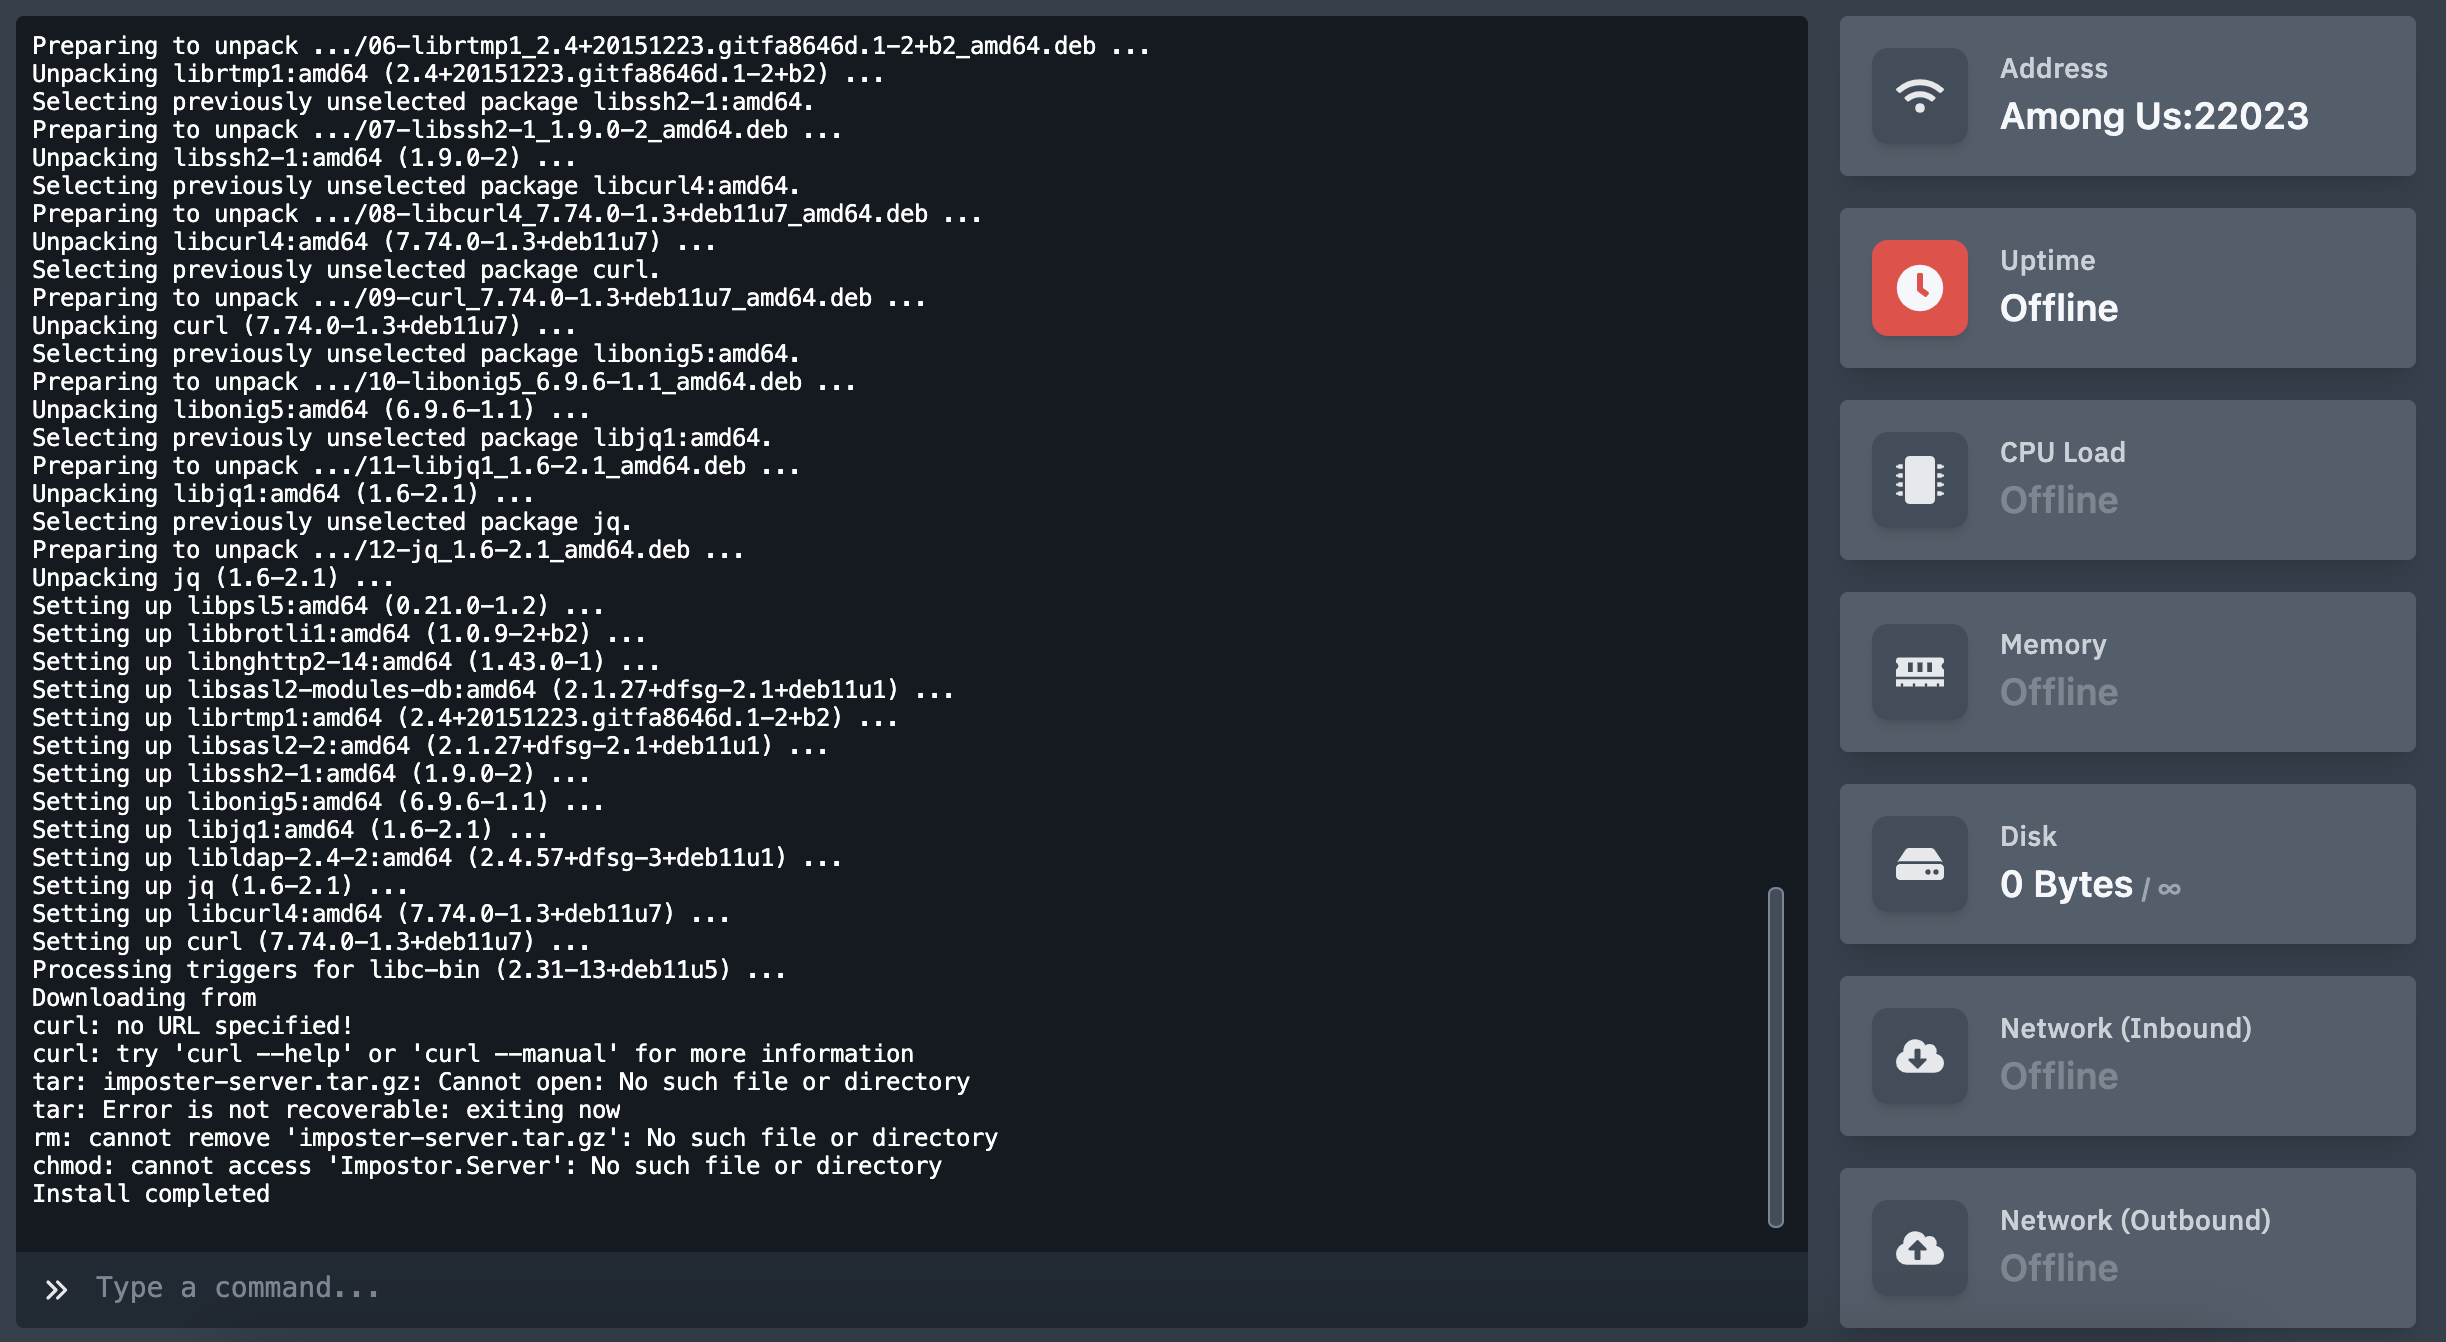This screenshot has width=2446, height=1342.
Task: Click the Install completed console line
Action: pos(150,1193)
